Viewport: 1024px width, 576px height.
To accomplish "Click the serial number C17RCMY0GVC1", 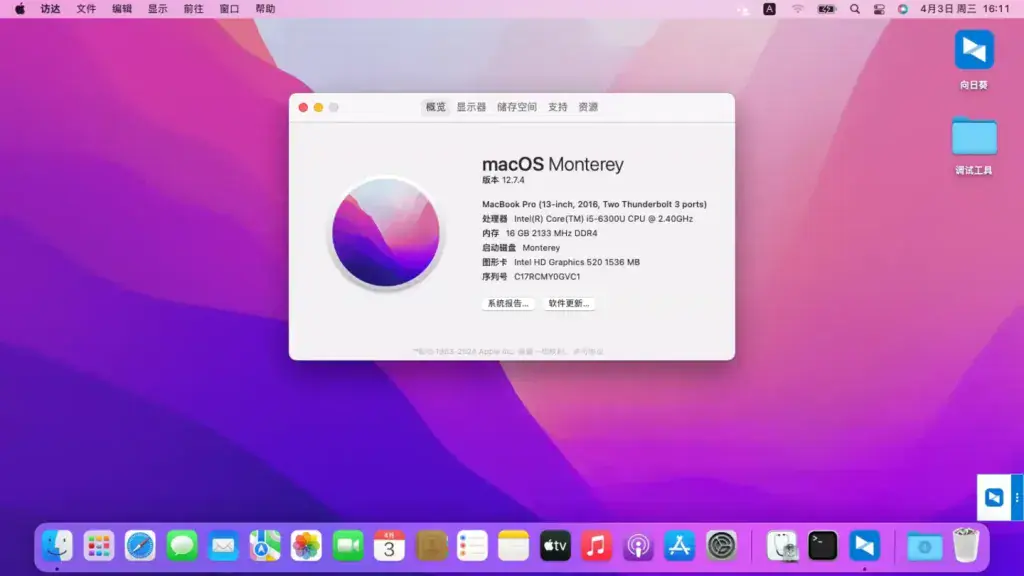I will tap(547, 277).
